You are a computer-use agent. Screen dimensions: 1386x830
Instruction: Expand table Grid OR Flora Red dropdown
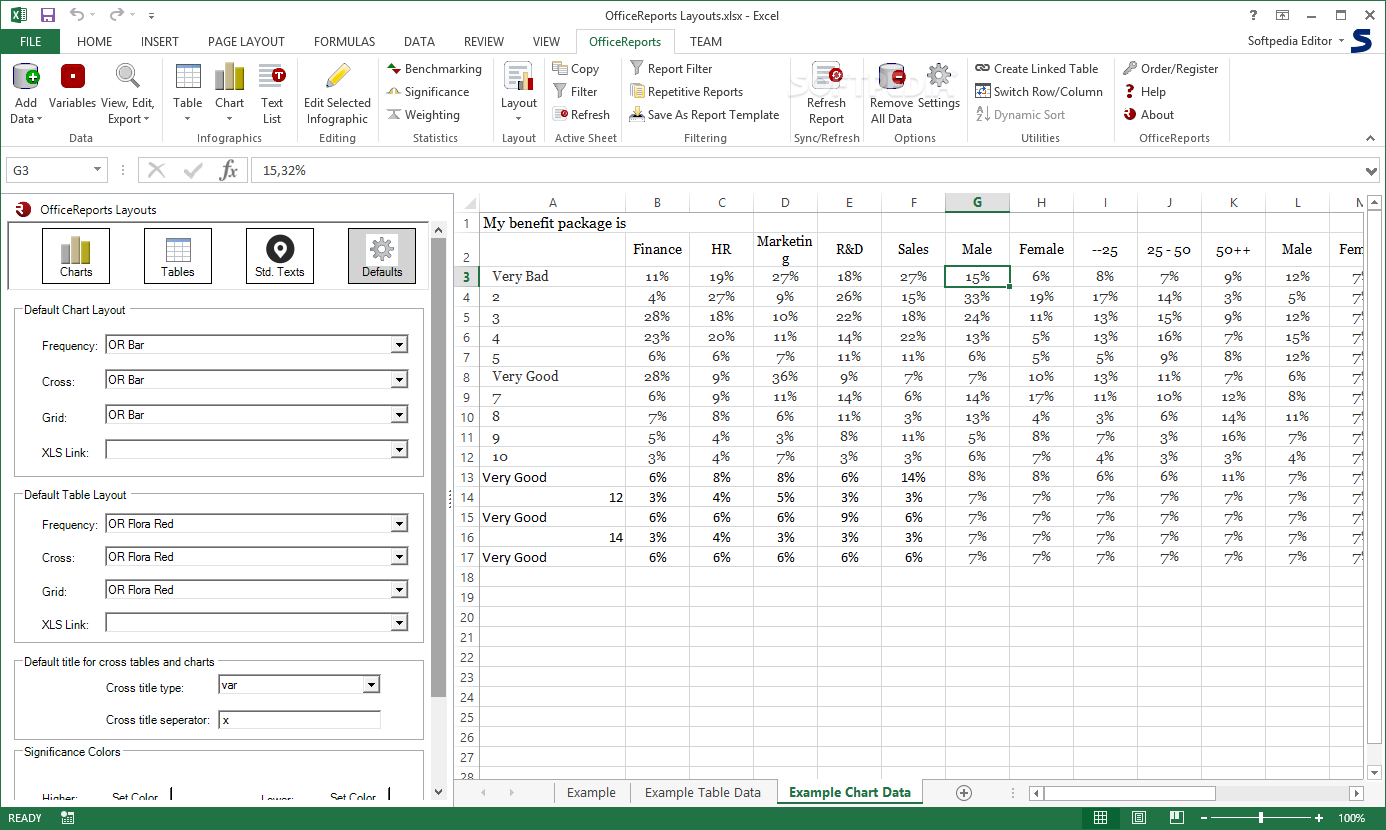400,590
